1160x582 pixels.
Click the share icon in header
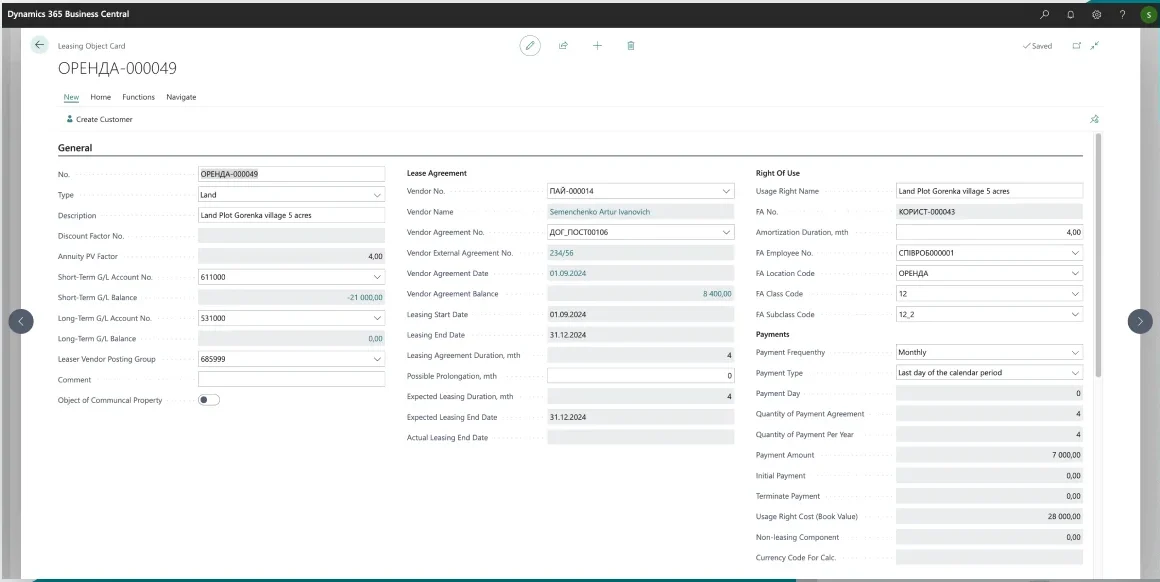tap(563, 46)
